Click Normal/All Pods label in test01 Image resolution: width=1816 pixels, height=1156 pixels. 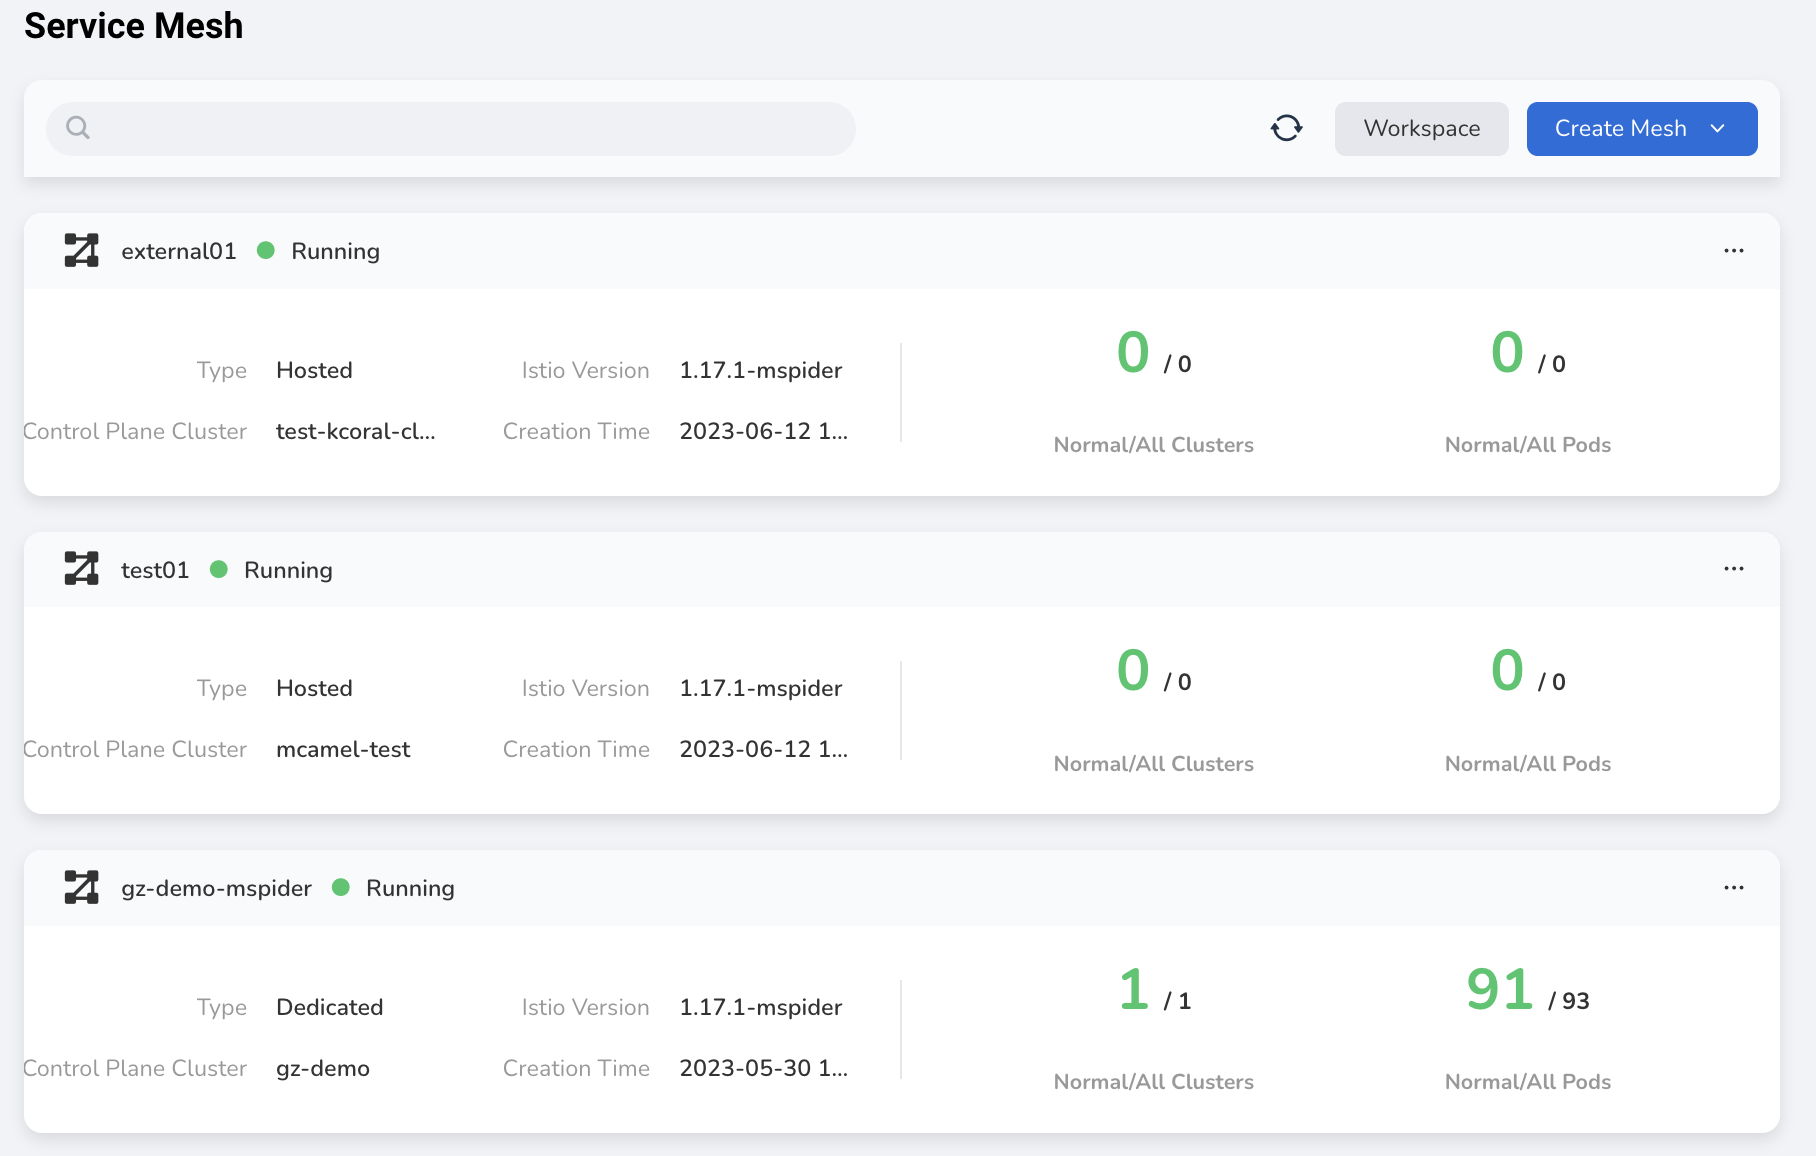pyautogui.click(x=1528, y=764)
